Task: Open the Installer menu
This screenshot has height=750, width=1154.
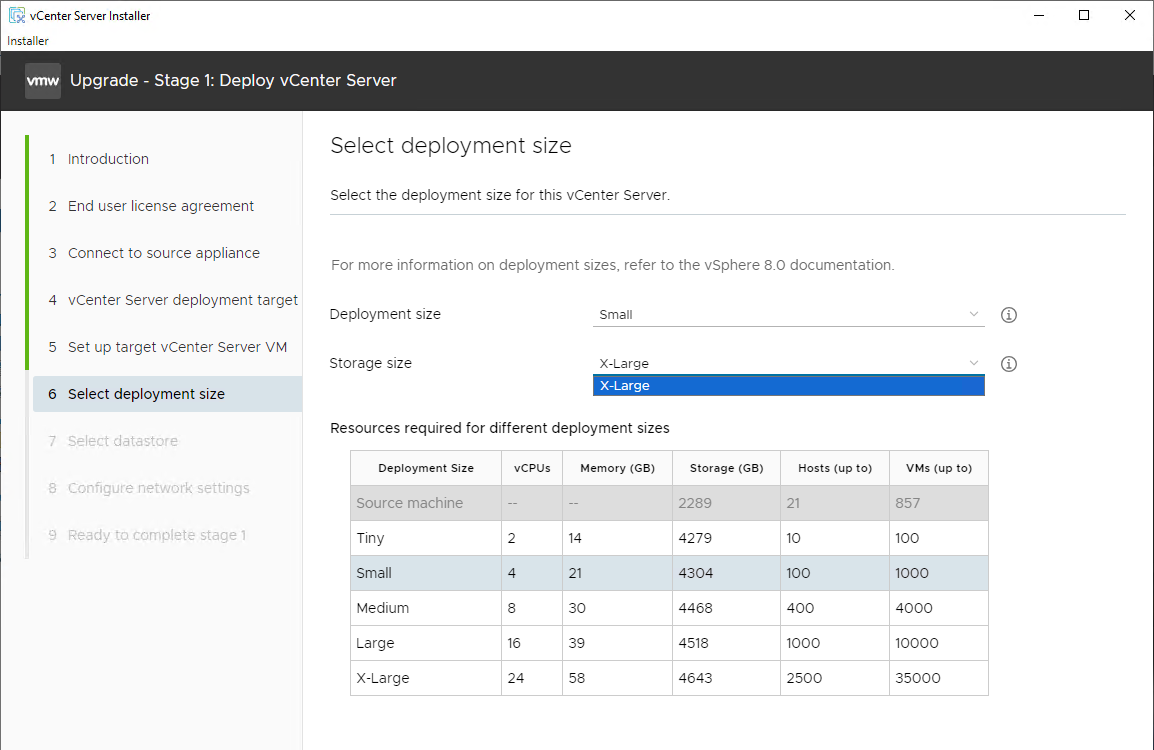Action: point(28,41)
